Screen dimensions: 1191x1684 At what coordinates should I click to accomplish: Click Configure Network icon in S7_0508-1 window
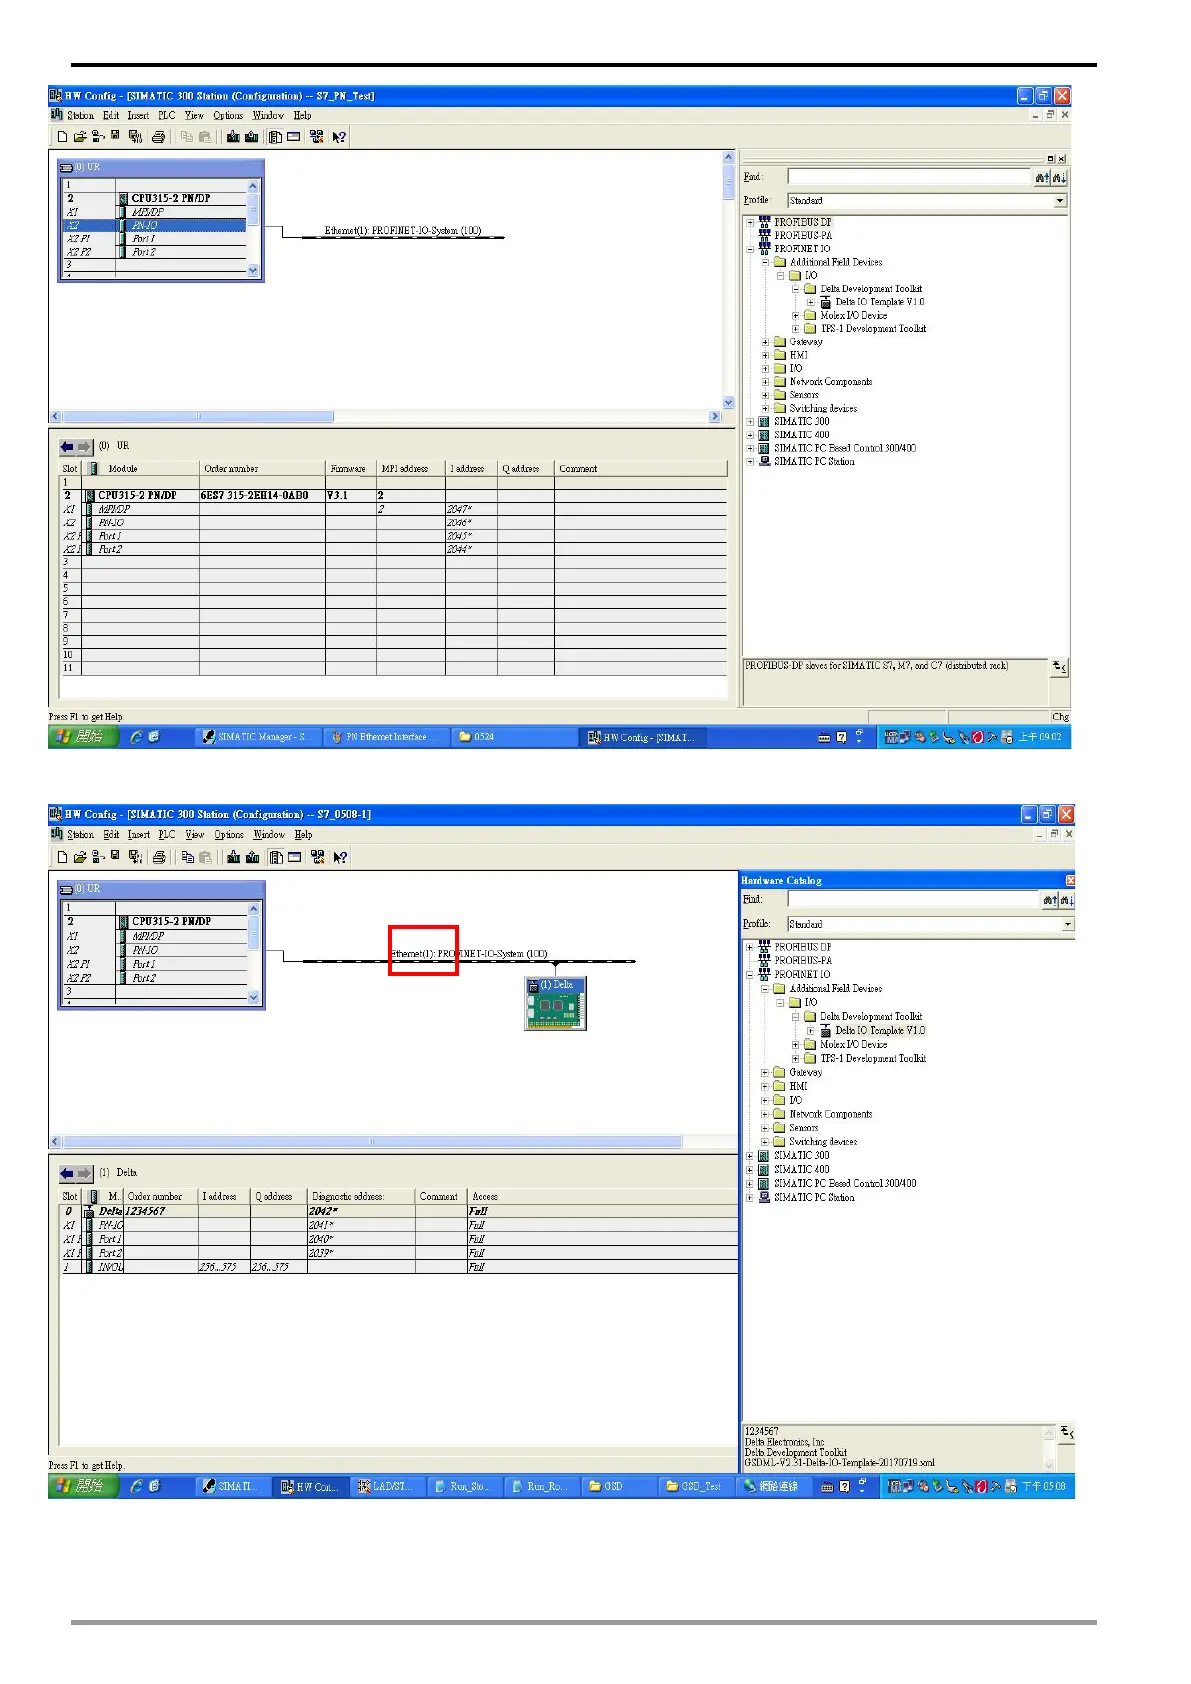(x=318, y=857)
